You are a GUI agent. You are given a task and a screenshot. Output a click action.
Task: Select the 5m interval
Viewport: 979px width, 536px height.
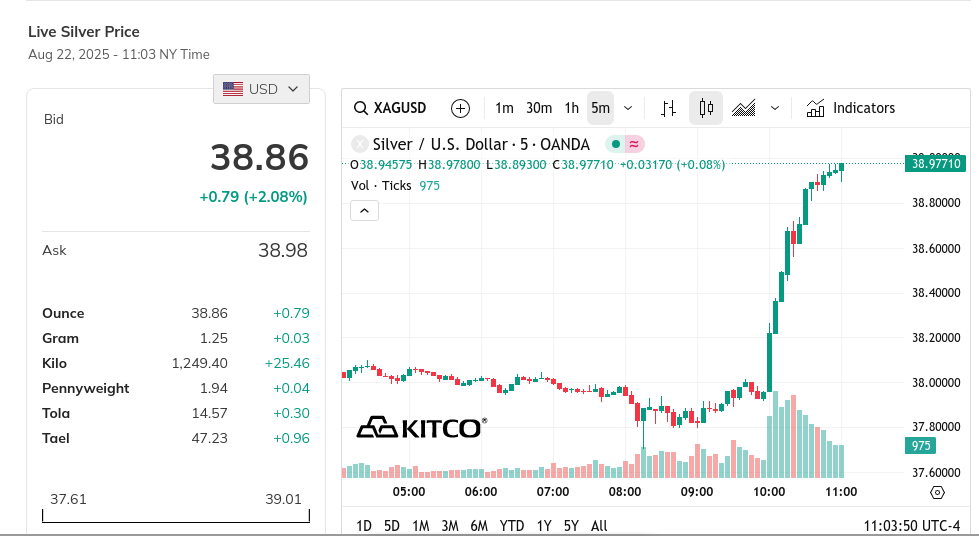coord(601,108)
